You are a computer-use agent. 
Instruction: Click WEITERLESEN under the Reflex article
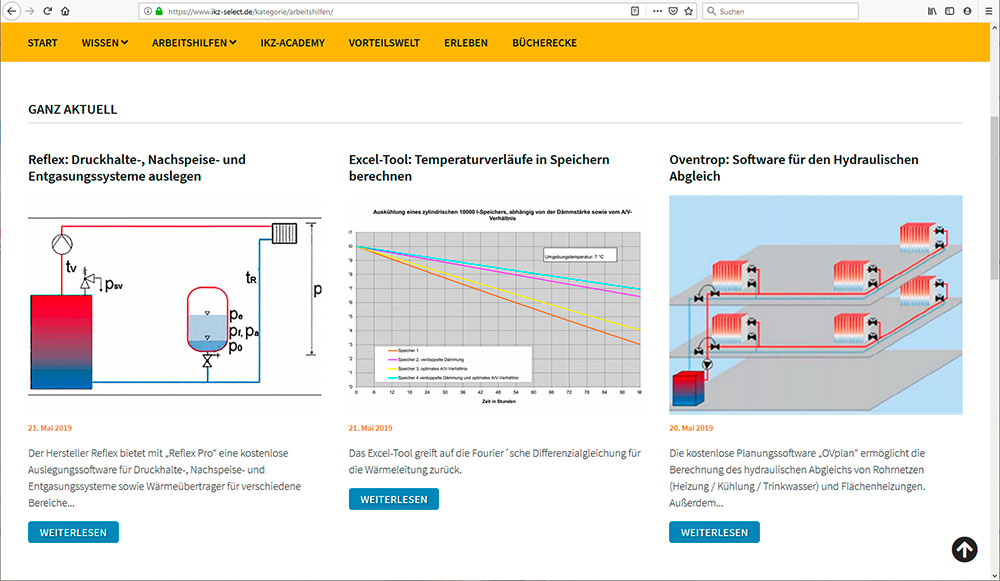point(73,533)
